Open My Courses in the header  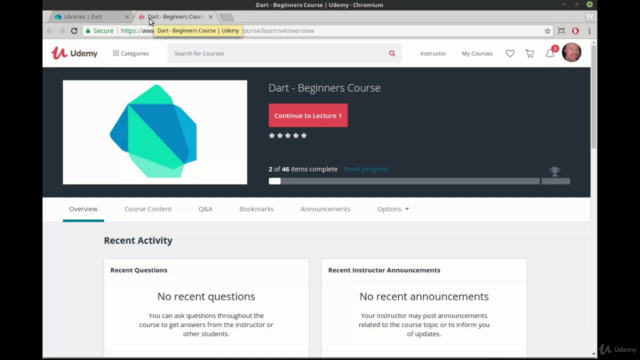tap(477, 53)
